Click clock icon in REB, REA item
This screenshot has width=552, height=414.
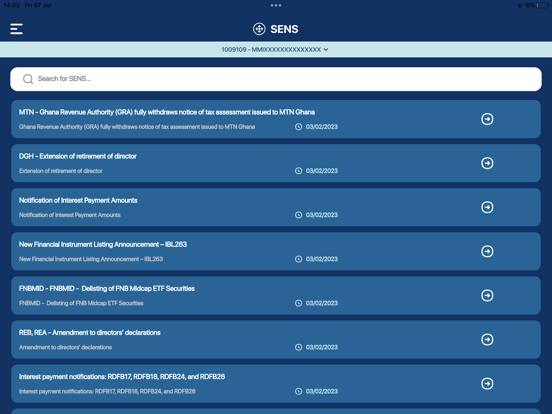coord(299,347)
